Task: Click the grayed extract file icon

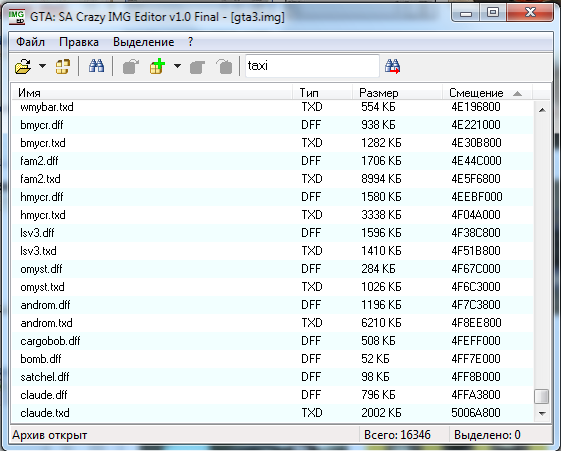Action: [130, 66]
